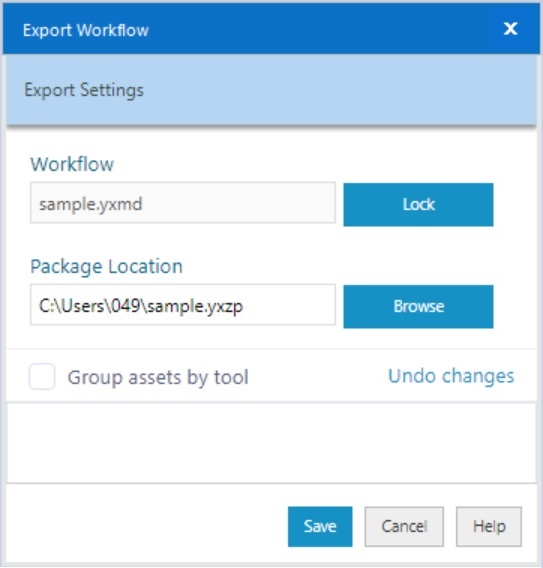Image resolution: width=543 pixels, height=568 pixels.
Task: Click the 'Export Settings' heading text
Action: coord(84,90)
